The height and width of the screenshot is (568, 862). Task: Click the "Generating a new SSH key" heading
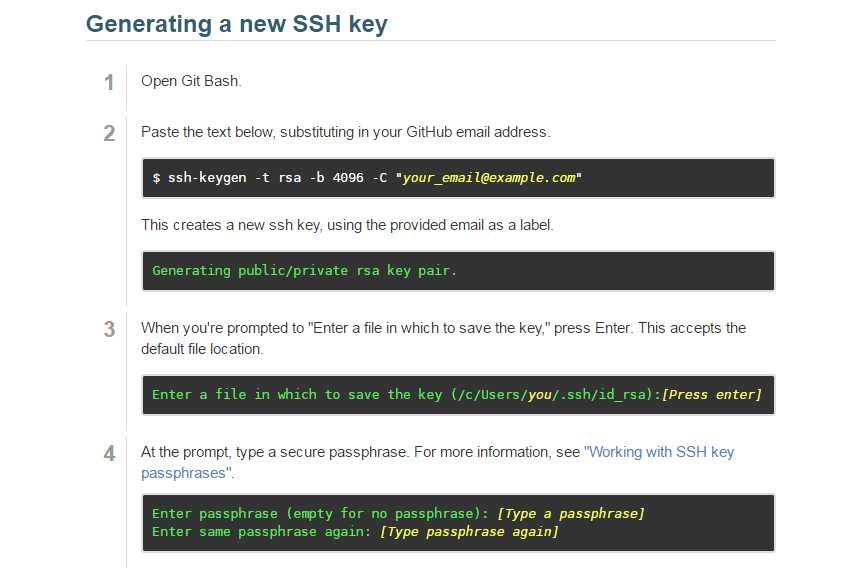coord(236,24)
